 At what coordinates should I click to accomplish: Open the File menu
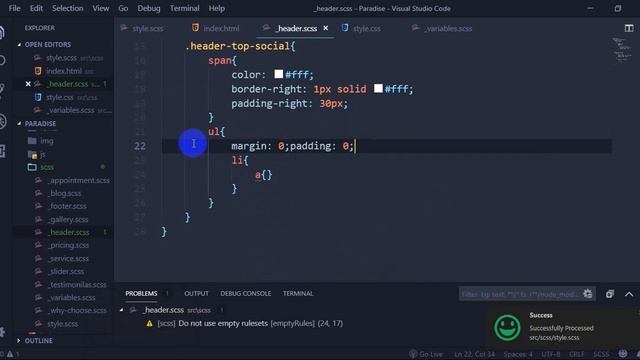click(14, 8)
